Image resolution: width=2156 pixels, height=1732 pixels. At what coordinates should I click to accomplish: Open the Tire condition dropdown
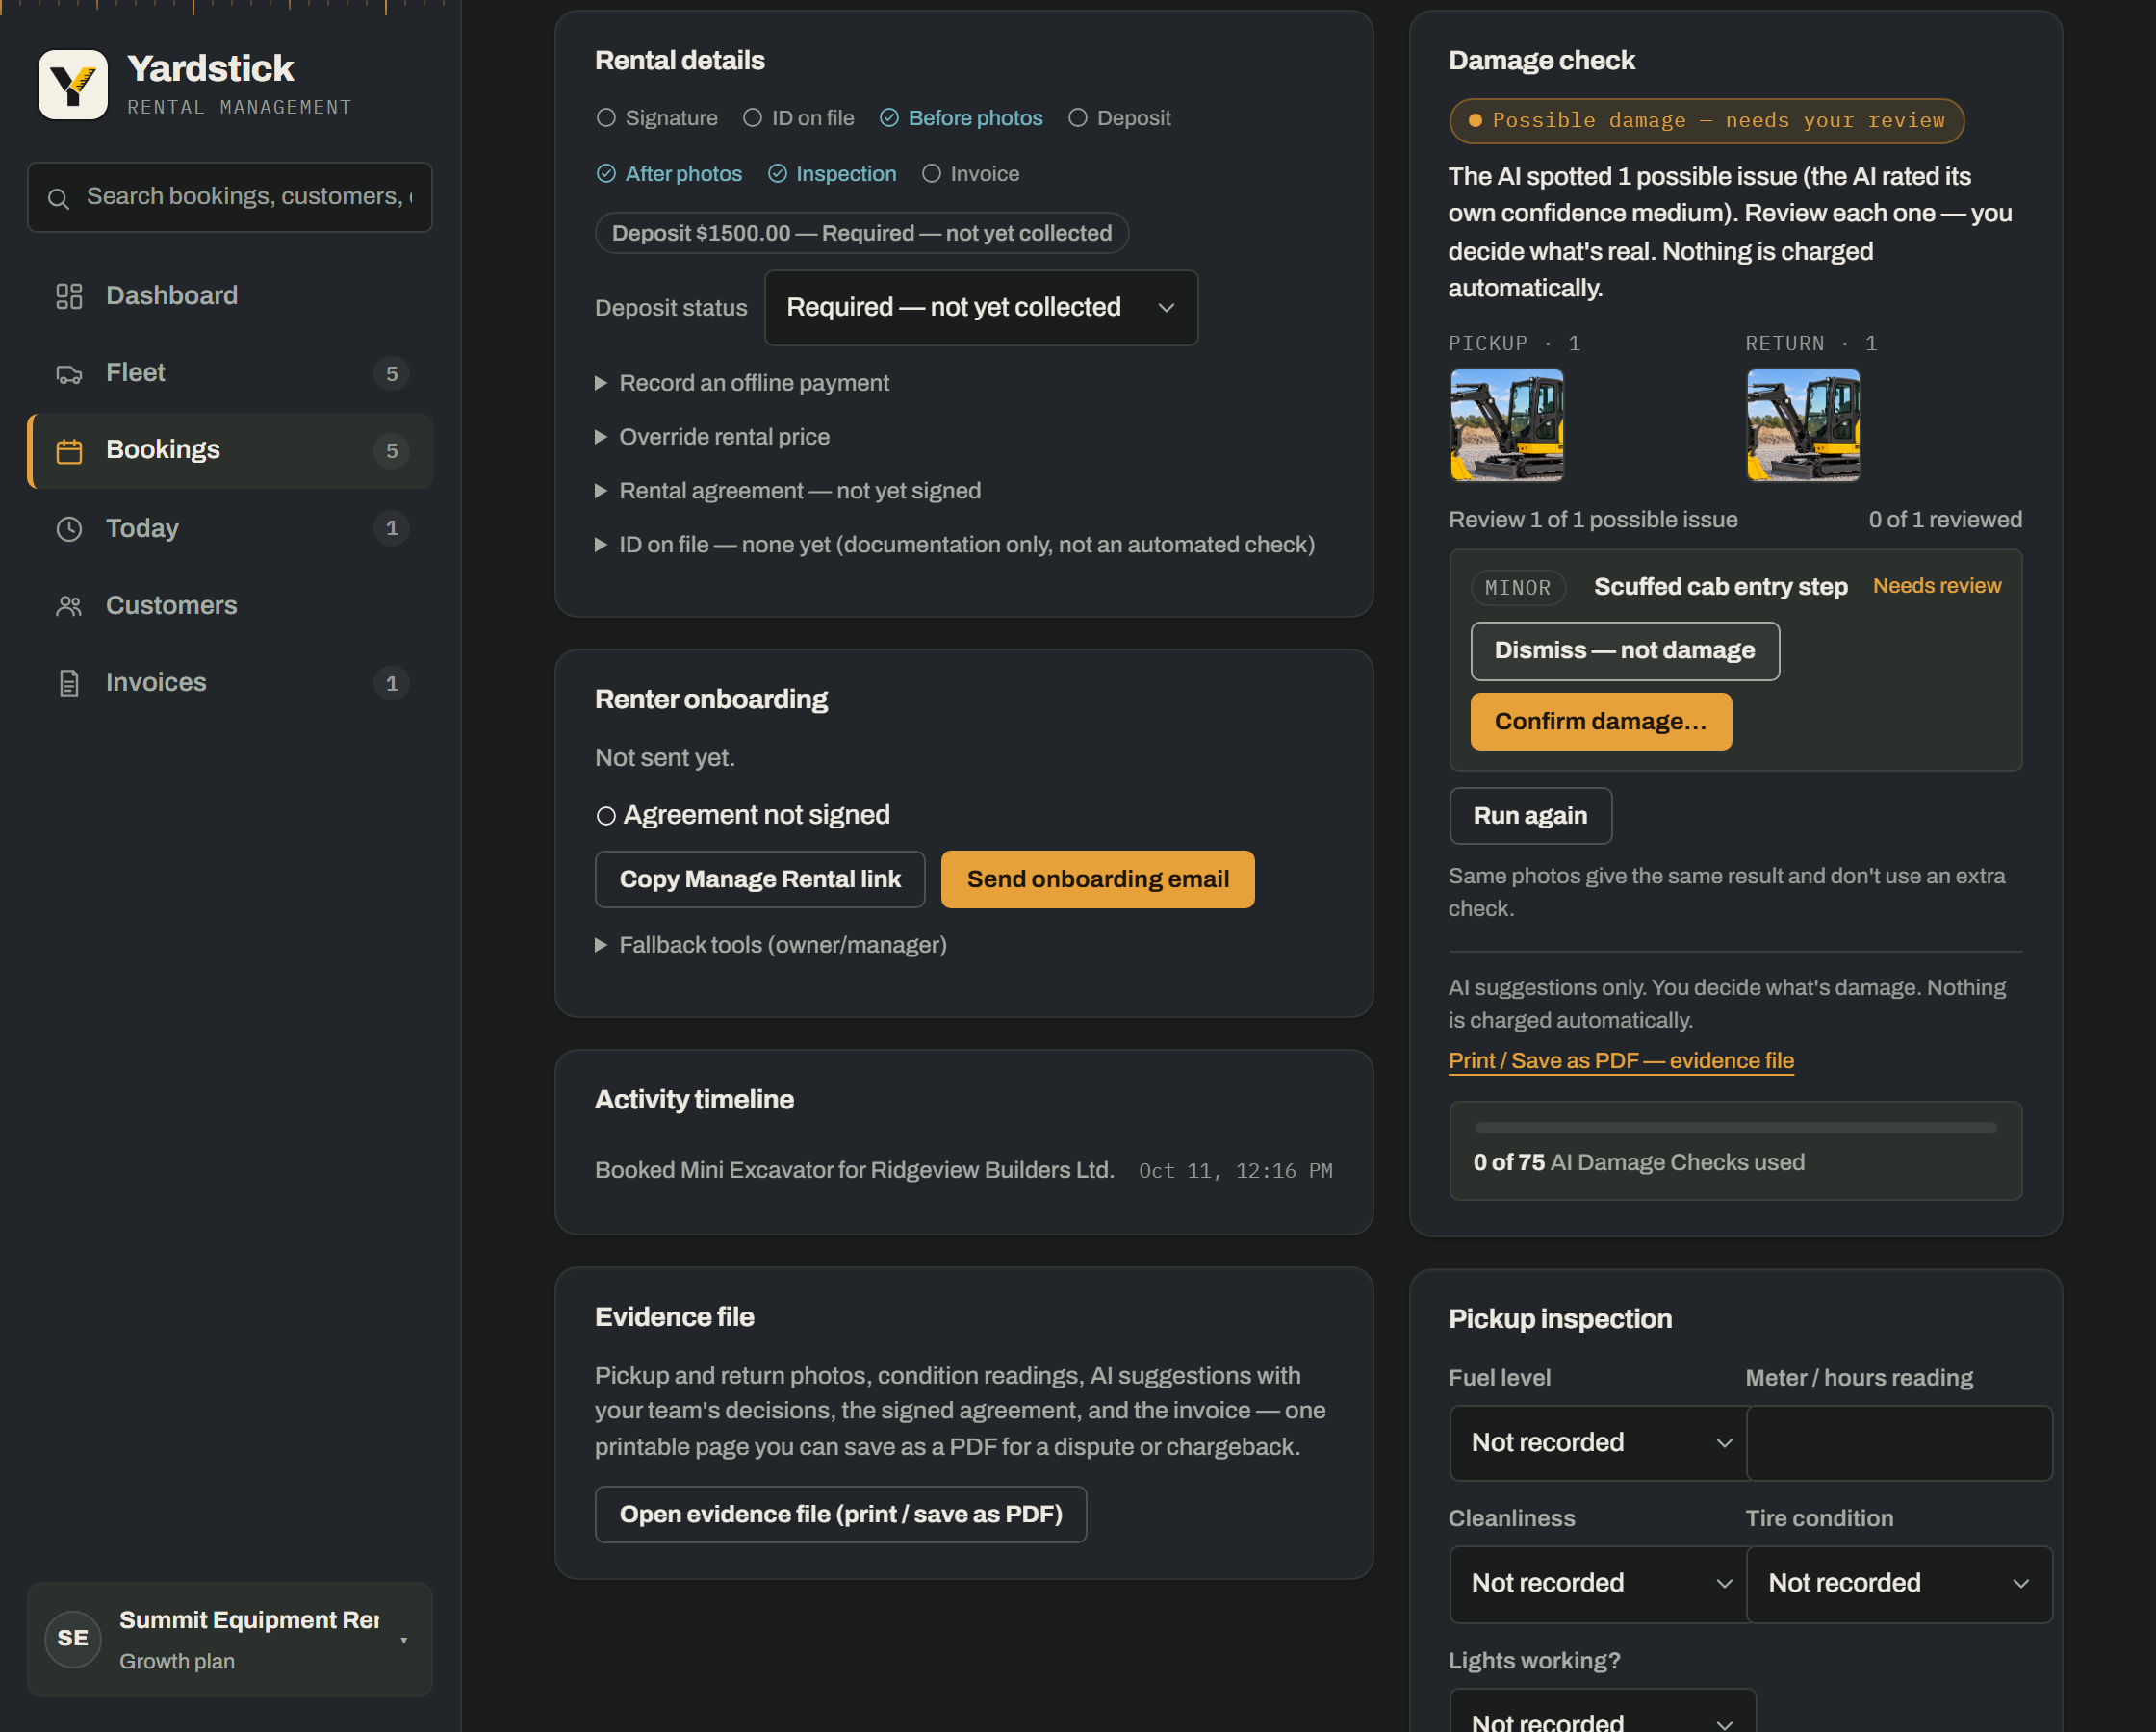1899,1584
